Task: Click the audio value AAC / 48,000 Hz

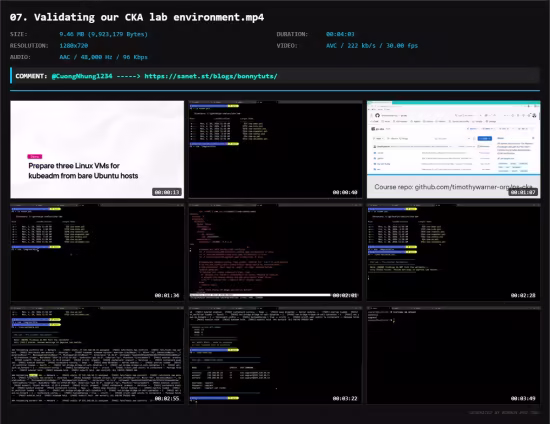Action: [103, 57]
